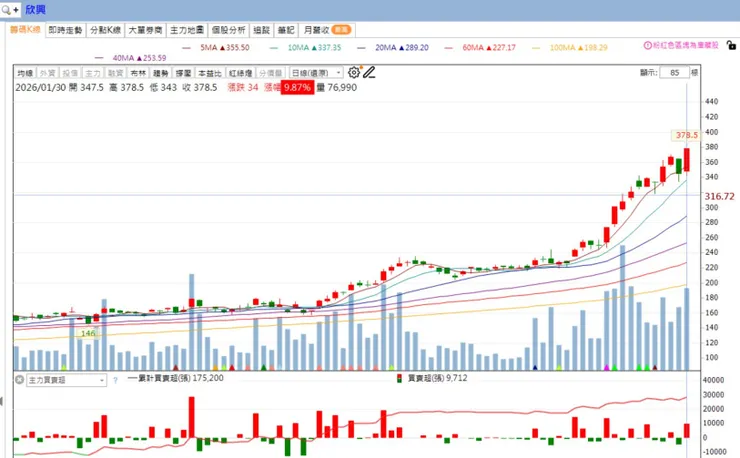This screenshot has height=458, width=740.
Task: Click the red 9.87% change badge
Action: (x=297, y=87)
